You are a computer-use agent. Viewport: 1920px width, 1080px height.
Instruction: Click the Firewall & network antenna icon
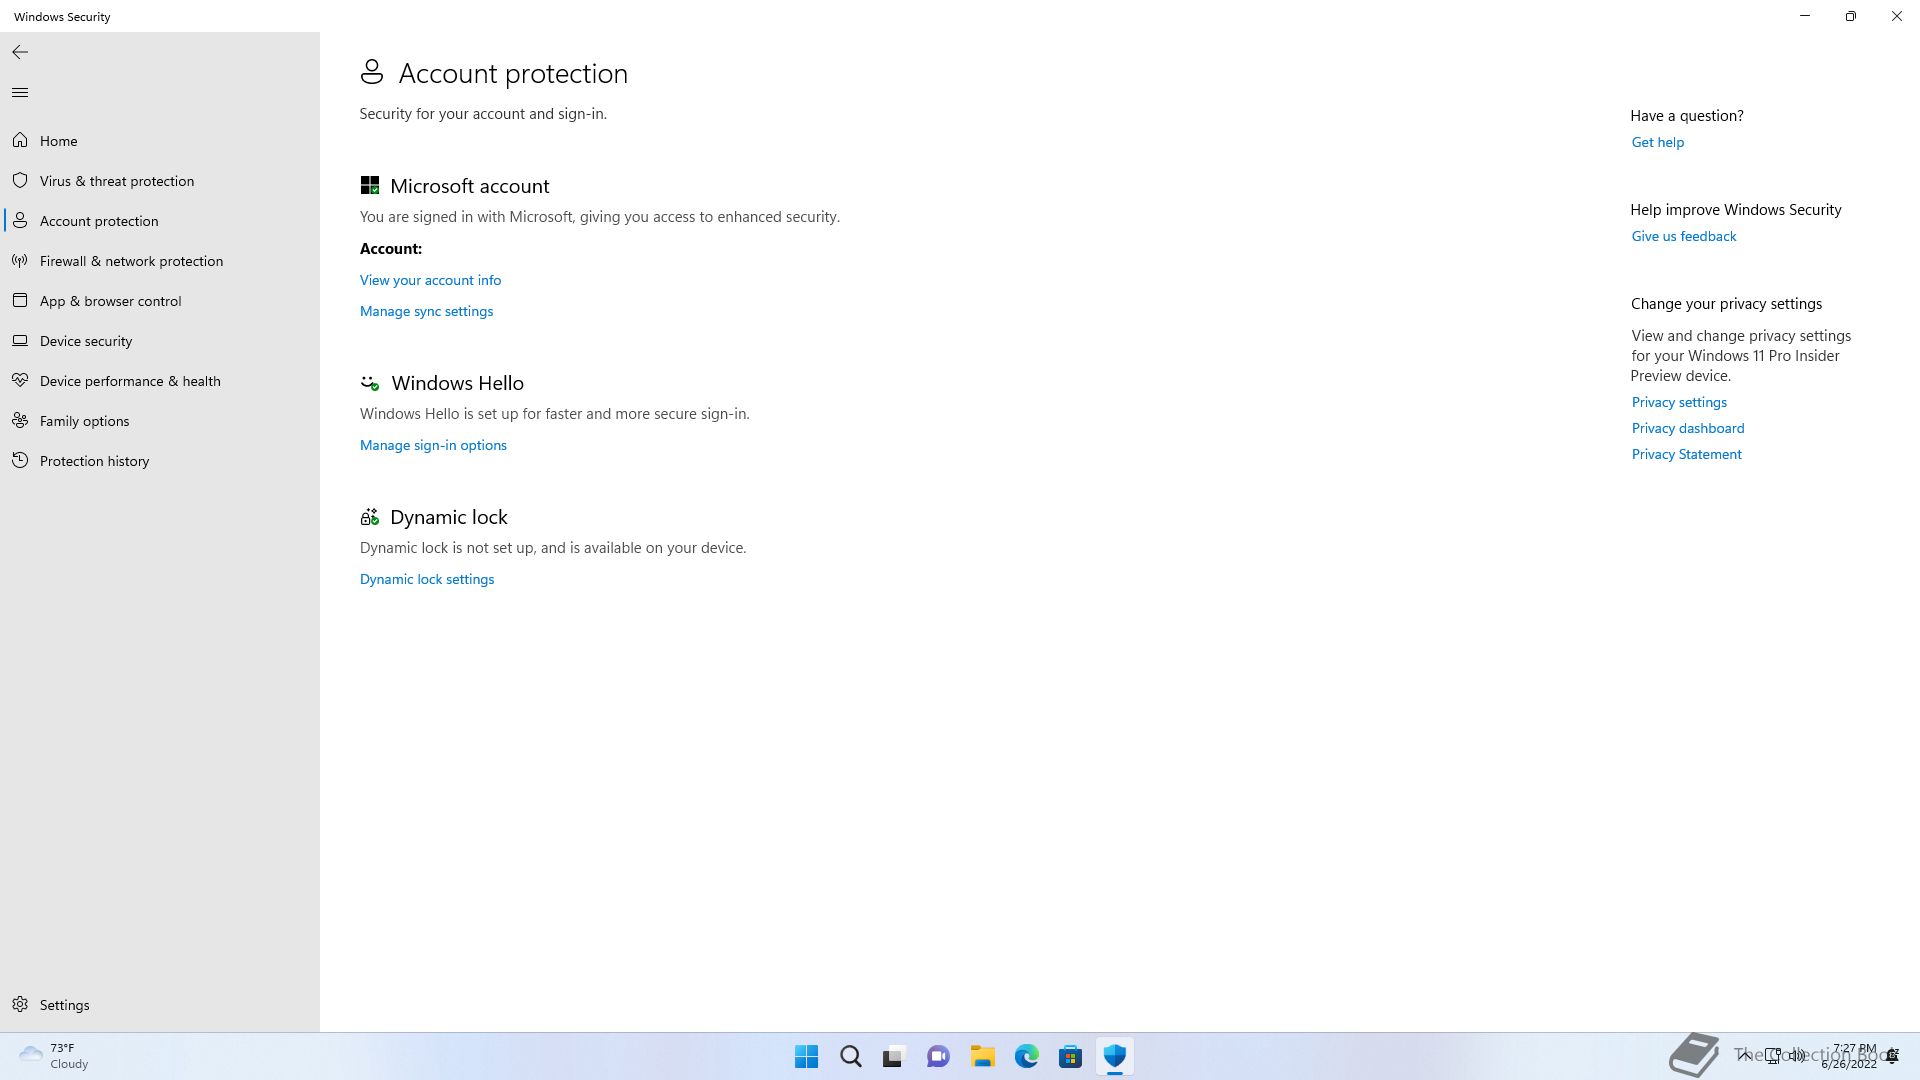point(20,261)
